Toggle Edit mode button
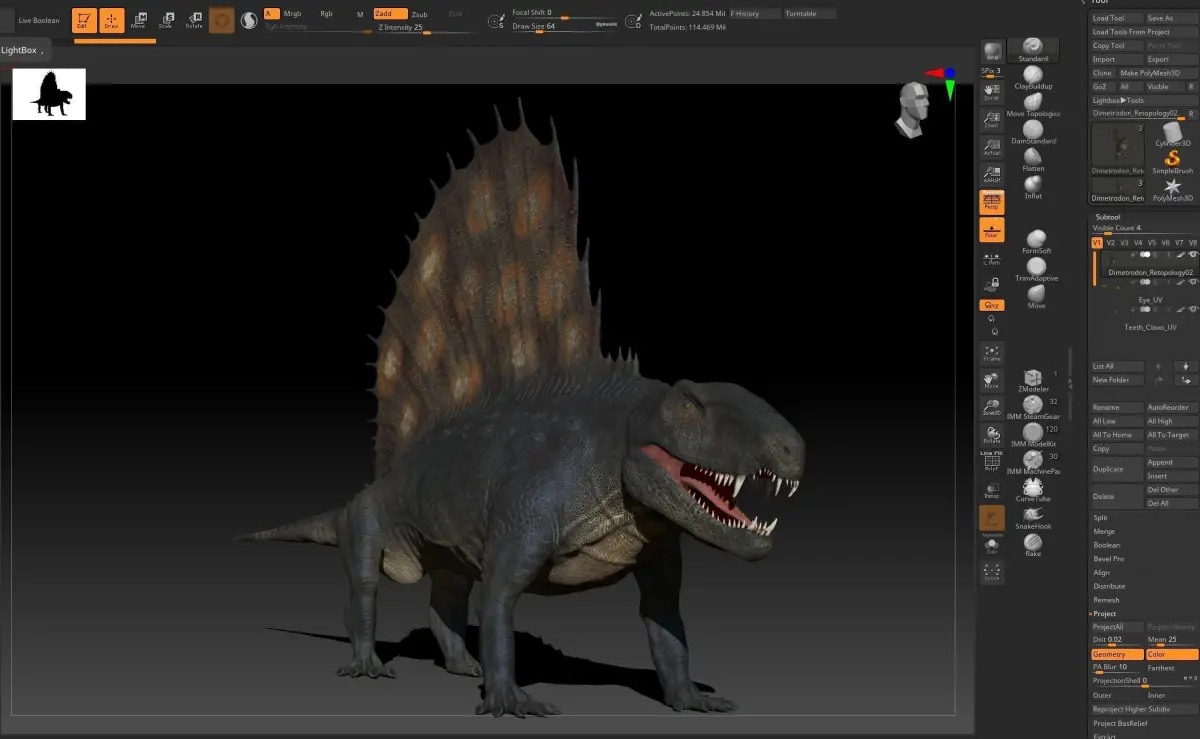 point(84,19)
